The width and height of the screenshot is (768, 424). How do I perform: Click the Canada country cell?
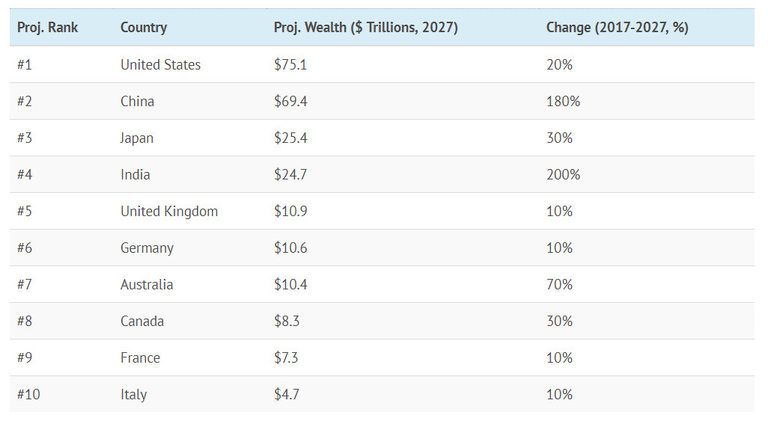click(x=142, y=321)
